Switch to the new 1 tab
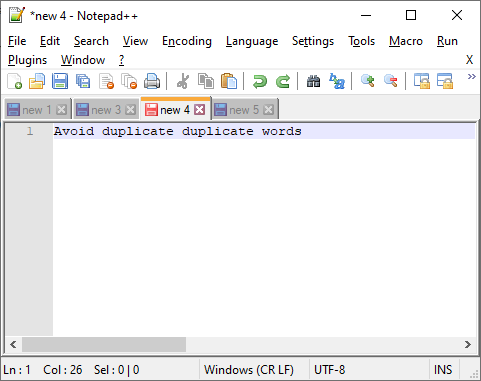 click(37, 110)
